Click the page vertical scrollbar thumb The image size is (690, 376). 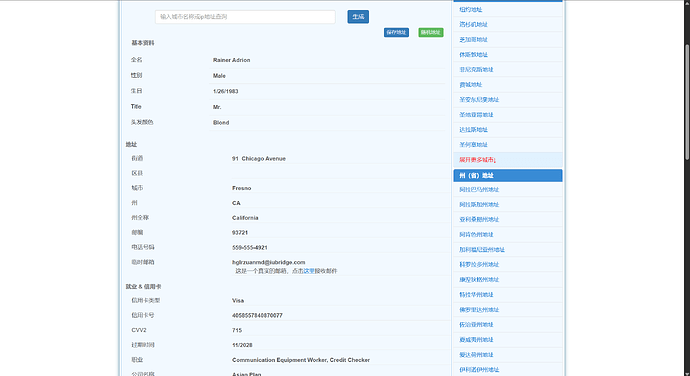(687, 102)
